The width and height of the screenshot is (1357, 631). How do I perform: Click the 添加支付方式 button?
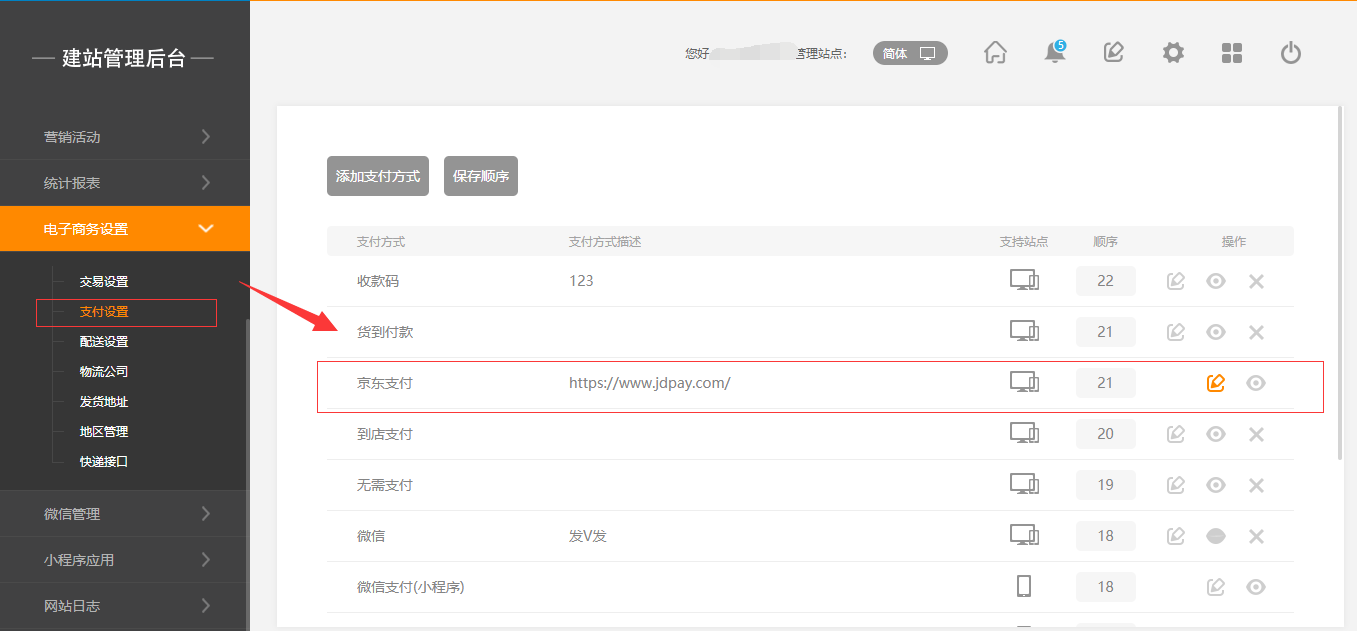pos(378,176)
